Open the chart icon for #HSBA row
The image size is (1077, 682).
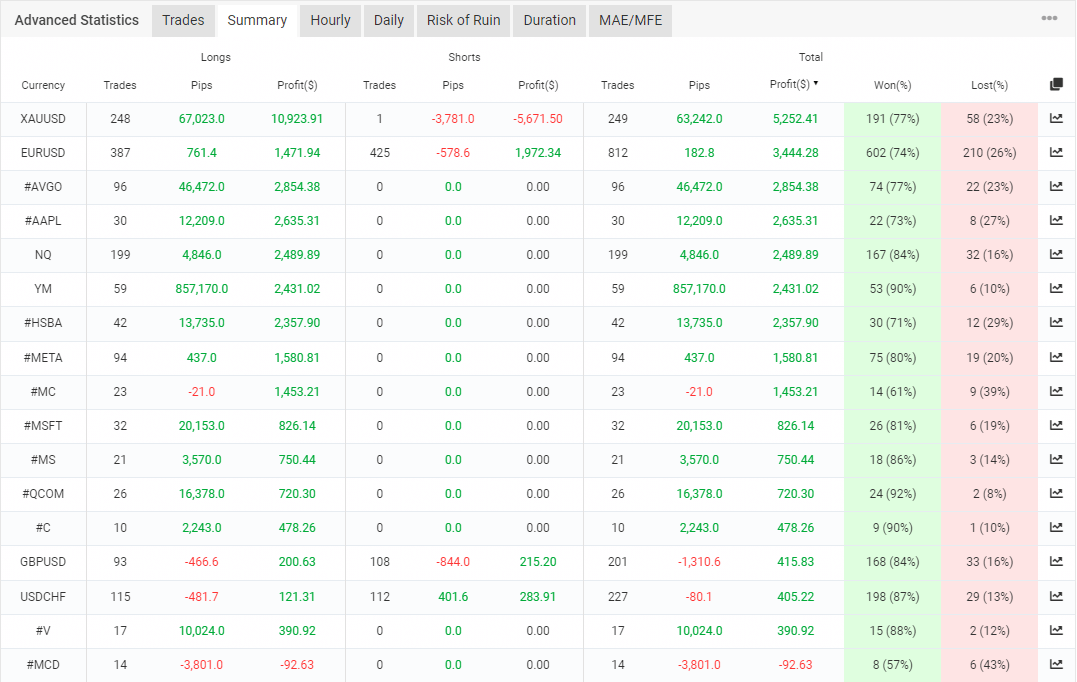1056,322
